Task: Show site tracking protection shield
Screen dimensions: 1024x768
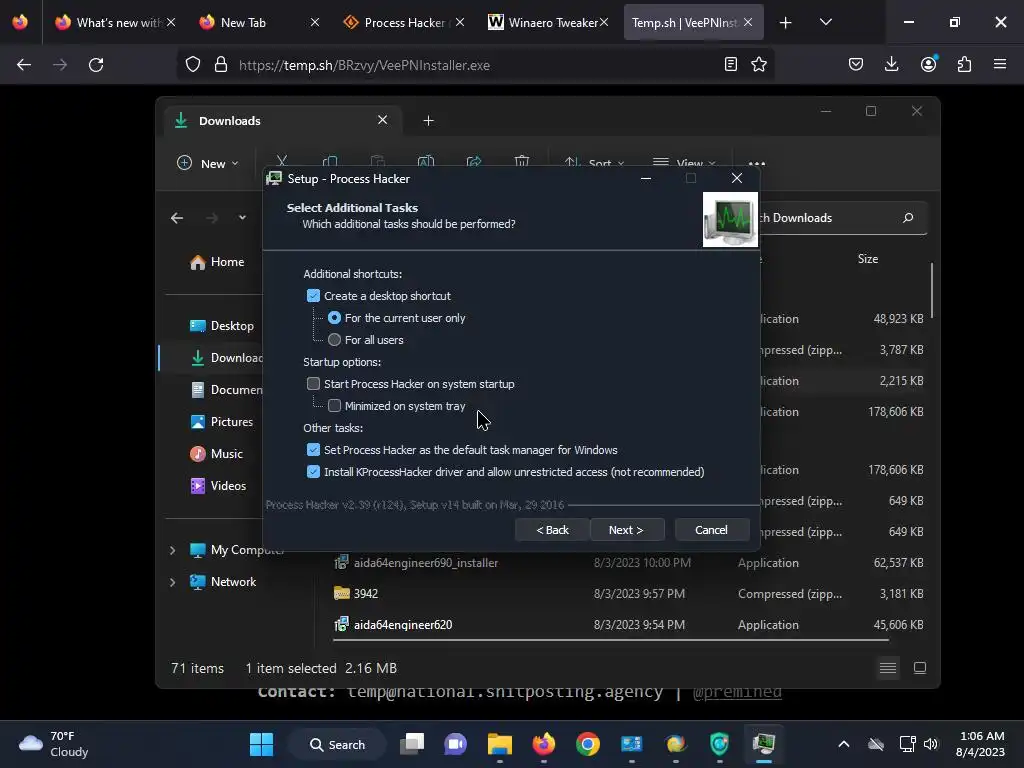Action: (x=193, y=65)
